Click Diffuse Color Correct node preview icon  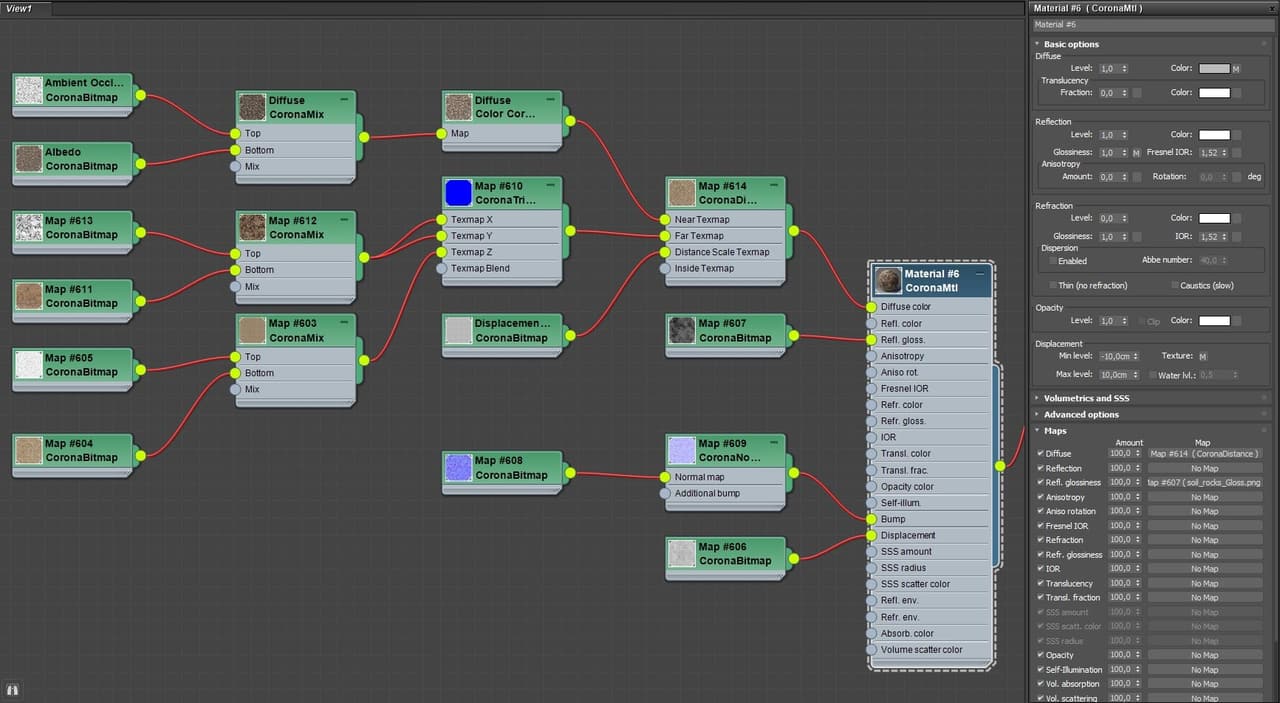click(x=458, y=107)
